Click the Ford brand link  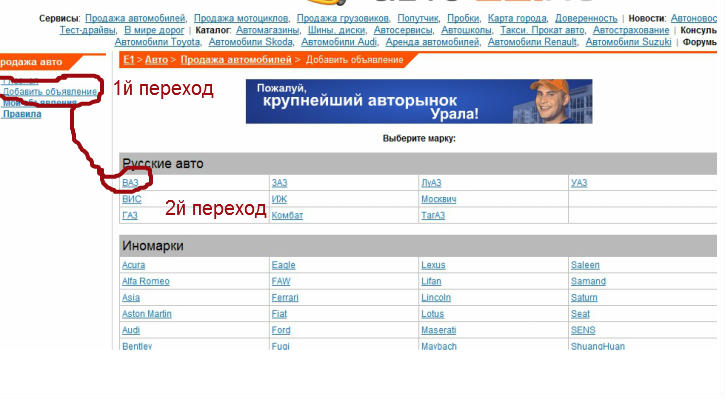281,331
